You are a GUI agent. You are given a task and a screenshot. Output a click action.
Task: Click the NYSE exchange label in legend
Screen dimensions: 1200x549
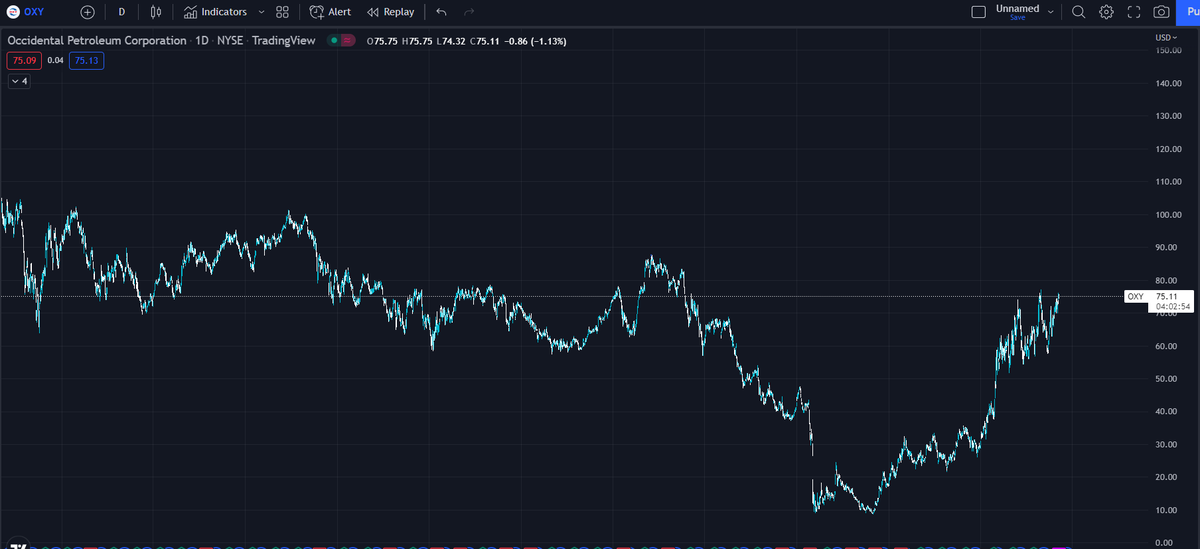click(x=230, y=40)
